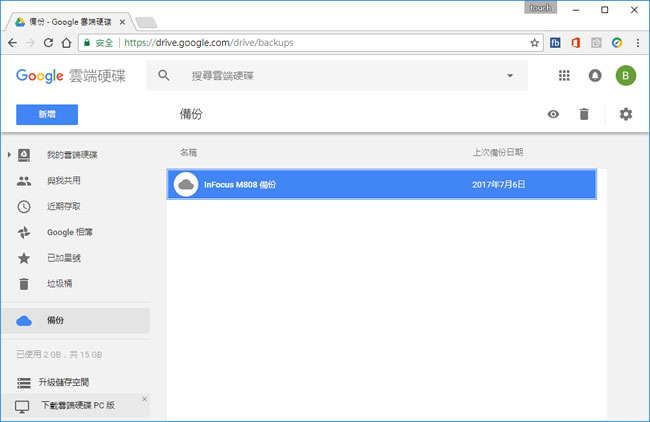The height and width of the screenshot is (422, 650).
Task: Click the search magnifier icon
Action: tap(164, 75)
